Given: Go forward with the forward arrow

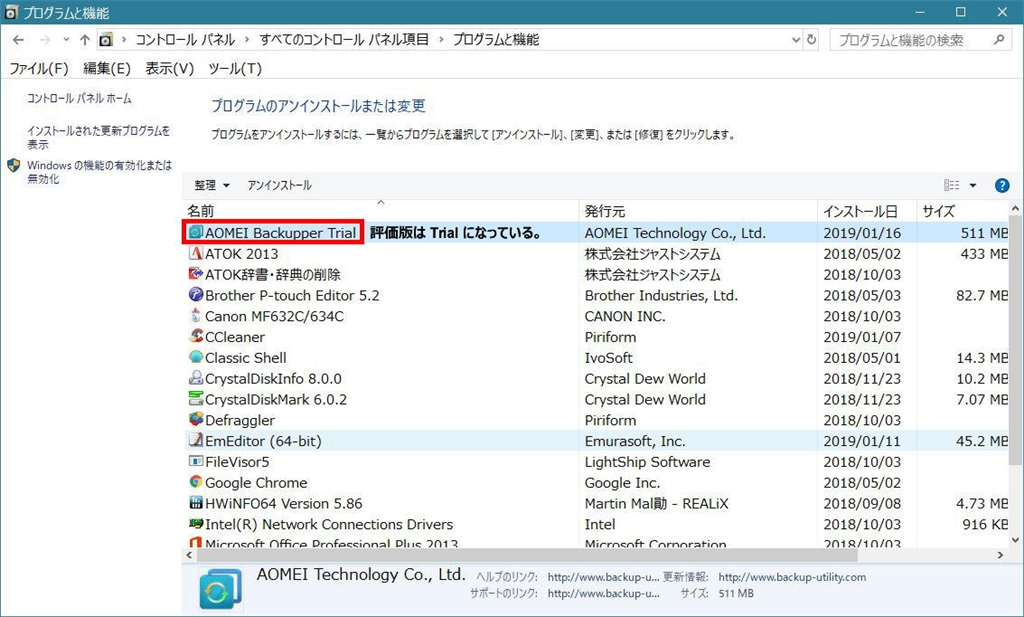Looking at the screenshot, I should (x=44, y=40).
